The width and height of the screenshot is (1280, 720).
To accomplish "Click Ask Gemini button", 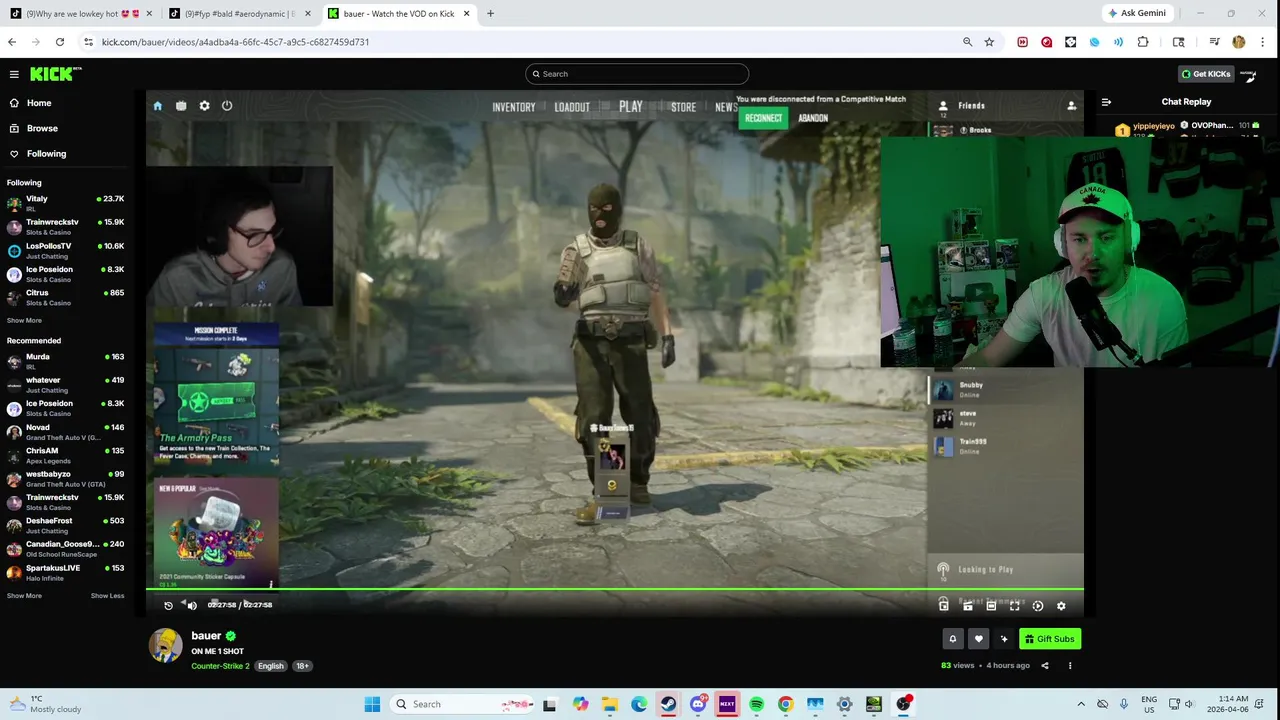I will pos(1137,14).
